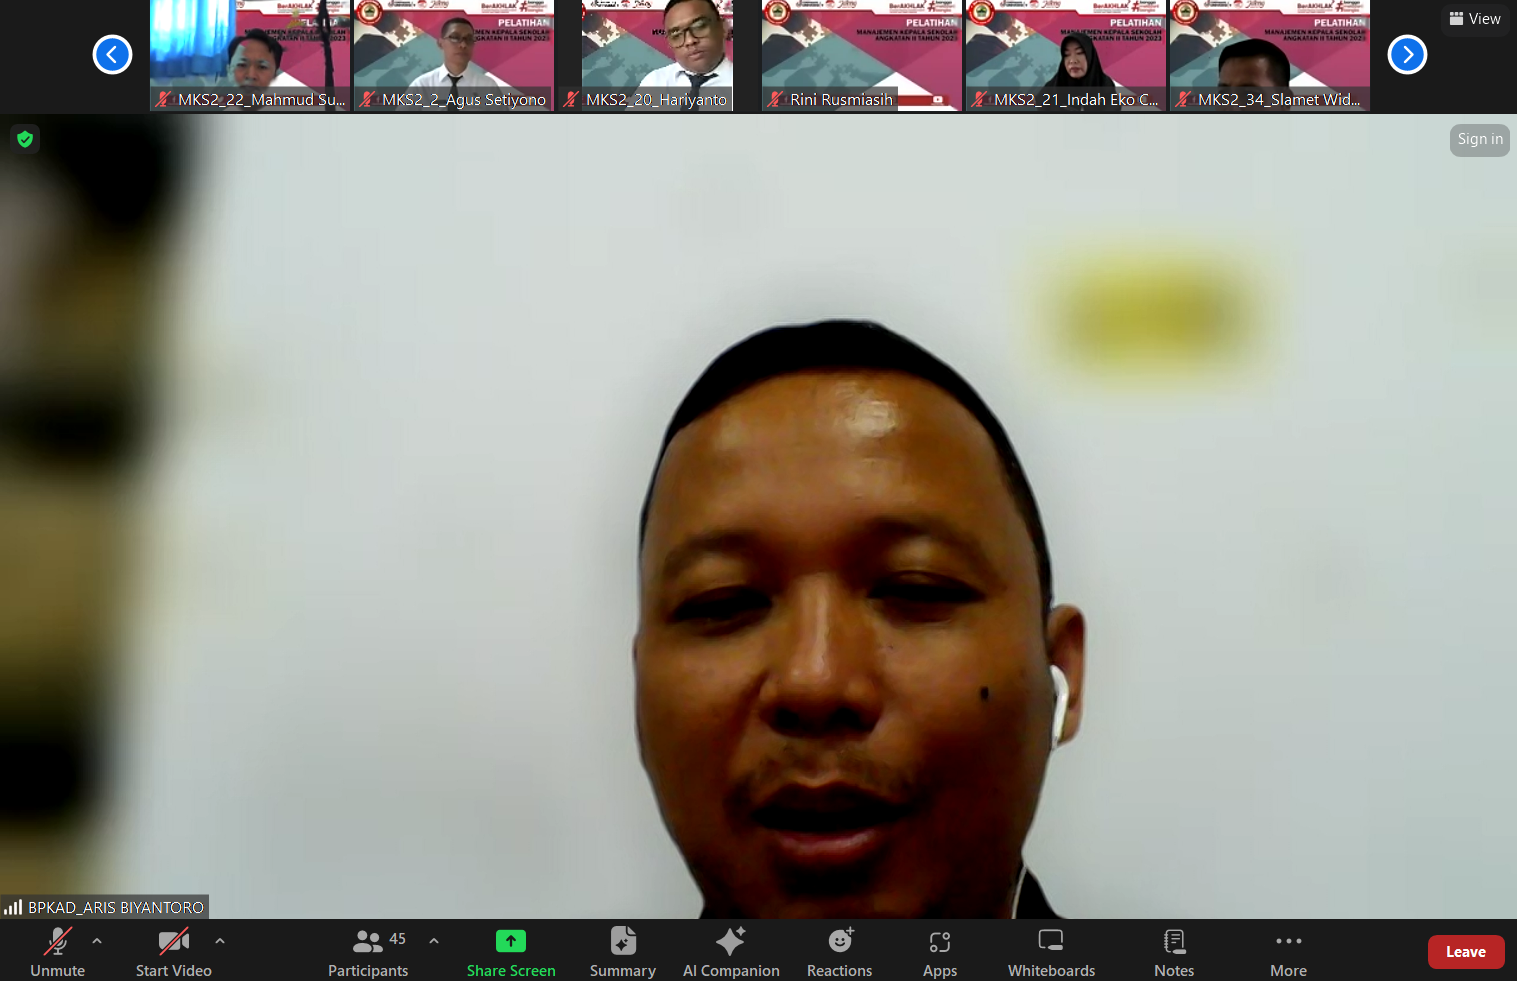Screen dimensions: 1517x981
Task: Start Video camera
Action: click(x=174, y=952)
